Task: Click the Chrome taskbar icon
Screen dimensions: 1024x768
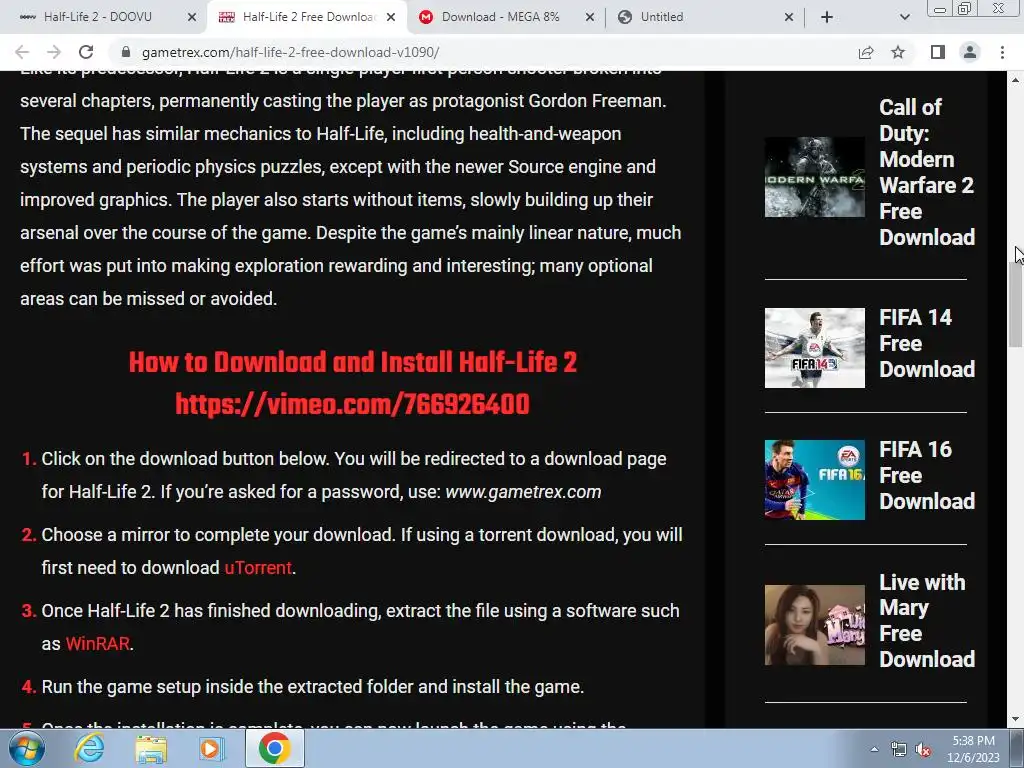Action: click(274, 748)
